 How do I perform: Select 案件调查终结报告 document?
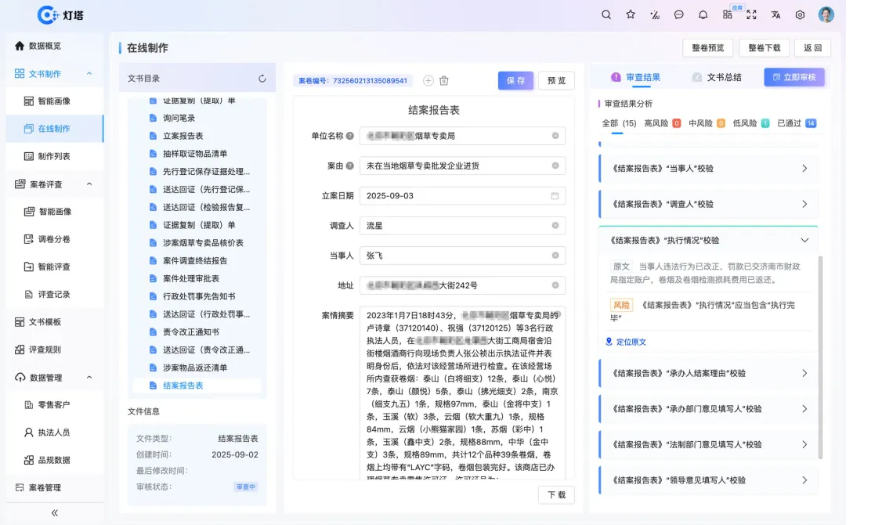click(x=196, y=261)
